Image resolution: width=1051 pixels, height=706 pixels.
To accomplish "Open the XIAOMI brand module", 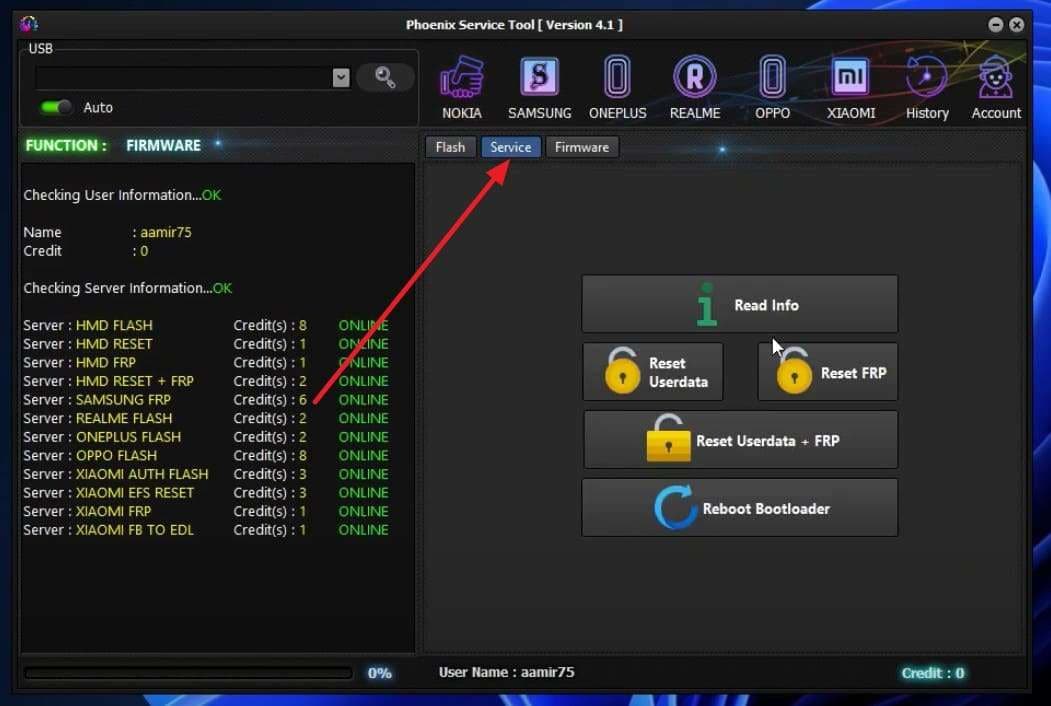I will pos(851,88).
